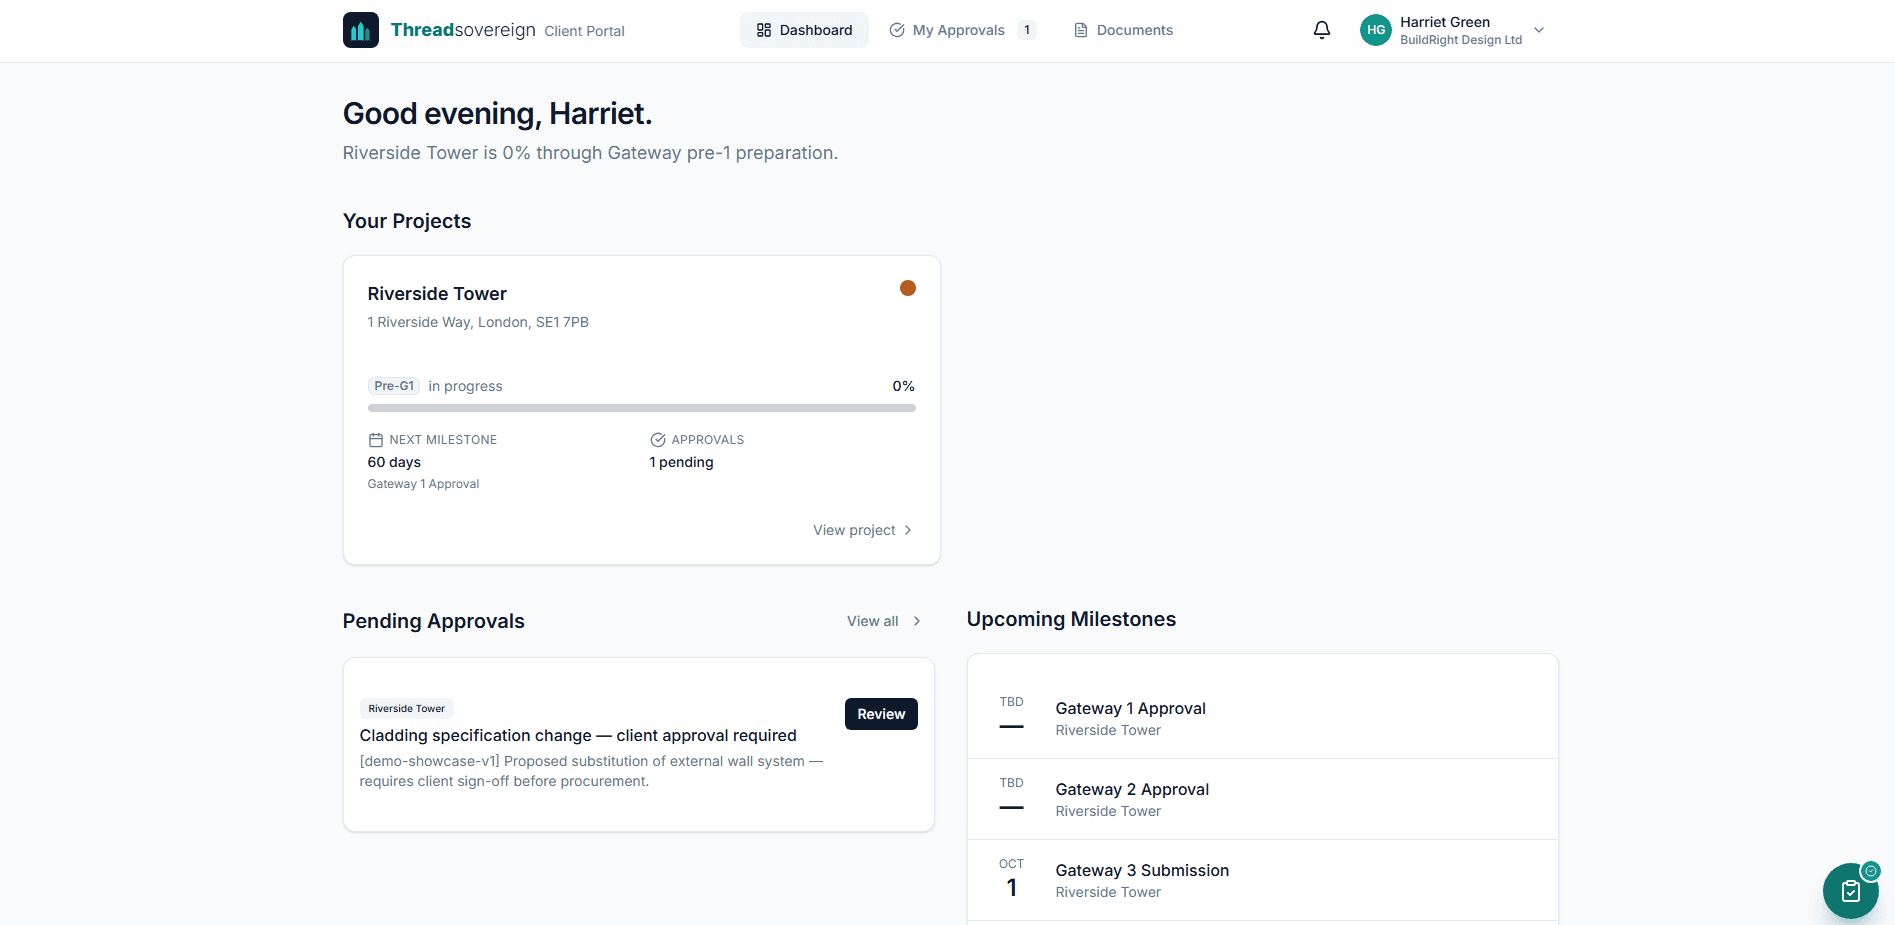Open the Gateway 1 Approval milestone
This screenshot has width=1895, height=925.
coord(1262,718)
